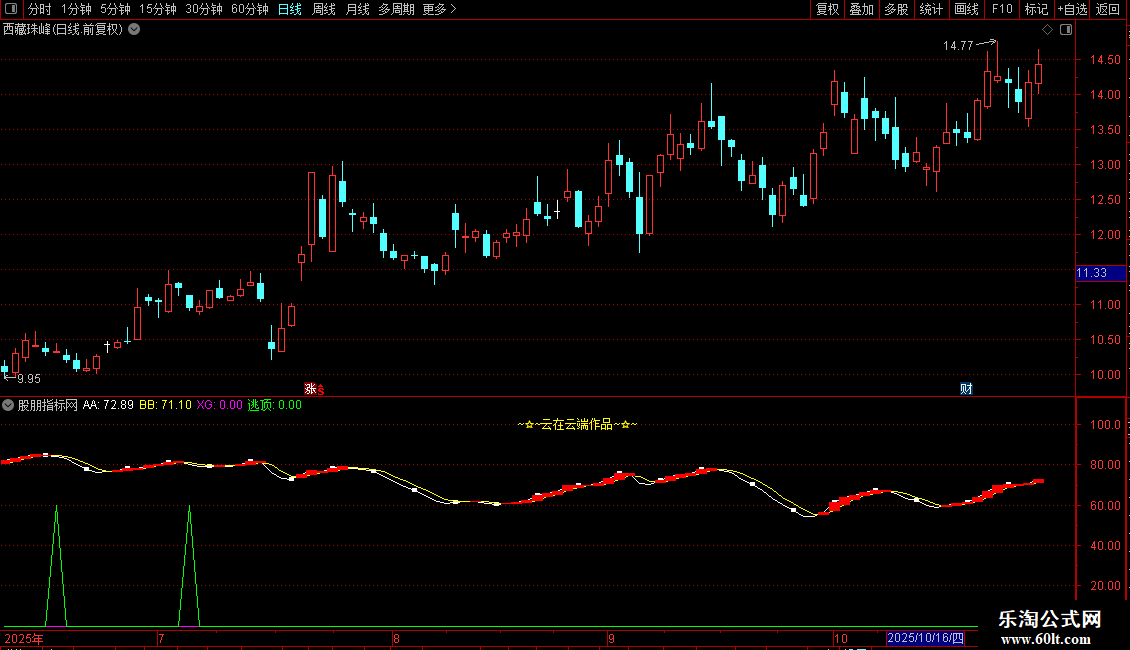Expand the 更多 period options

[439, 9]
